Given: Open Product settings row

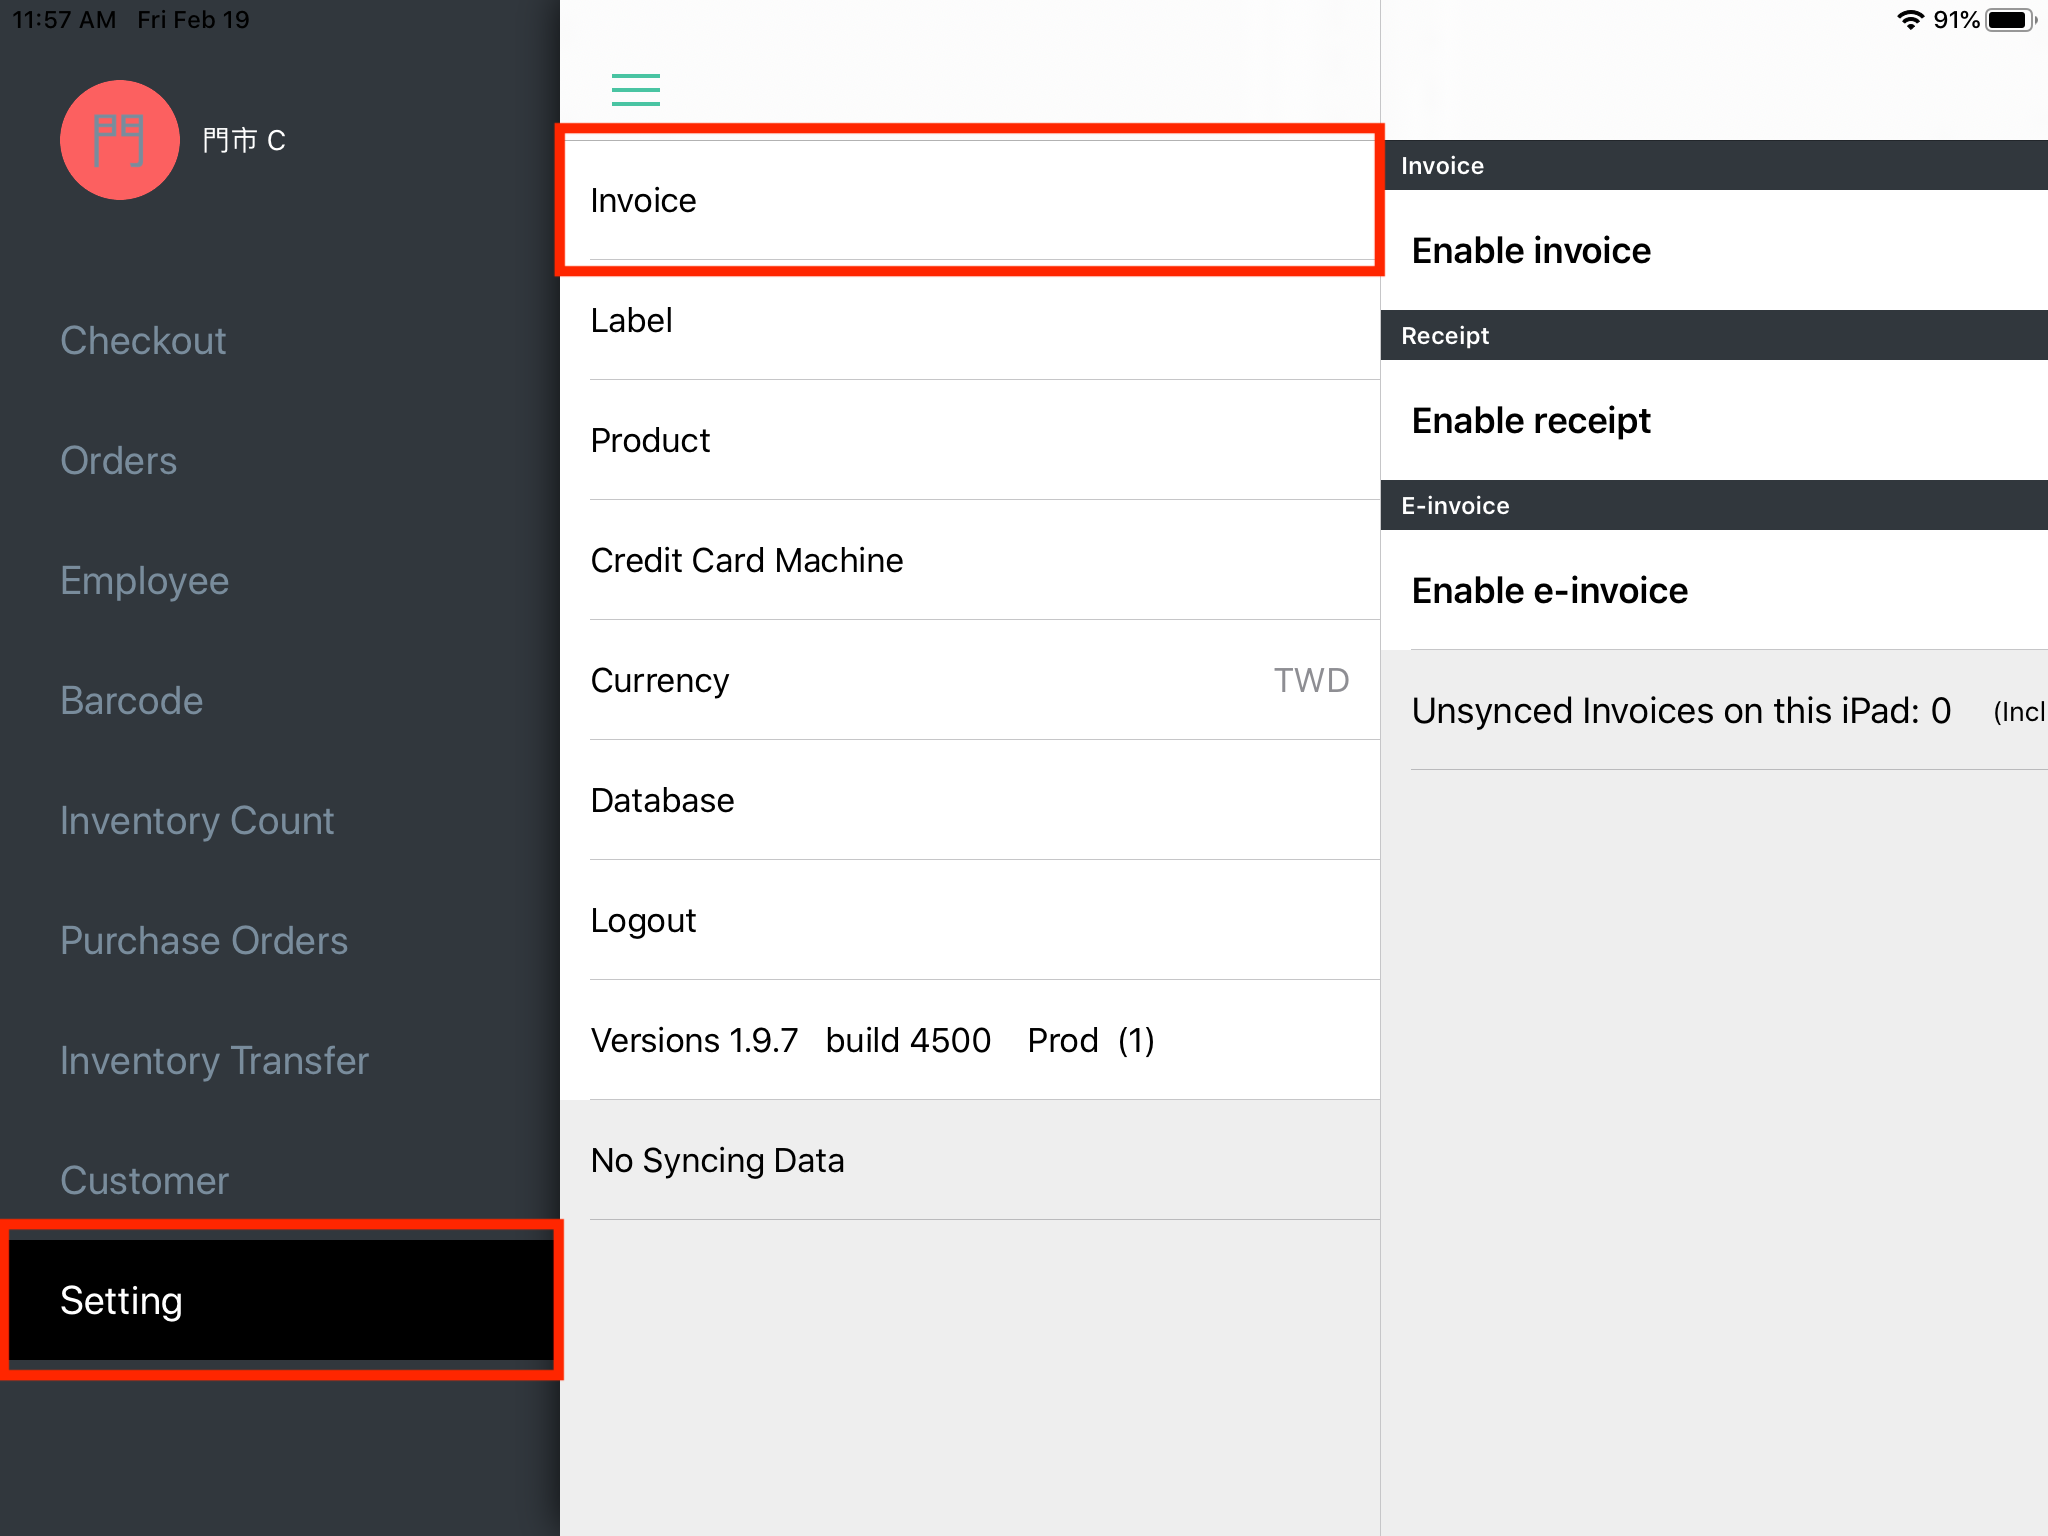Looking at the screenshot, I should click(x=970, y=440).
